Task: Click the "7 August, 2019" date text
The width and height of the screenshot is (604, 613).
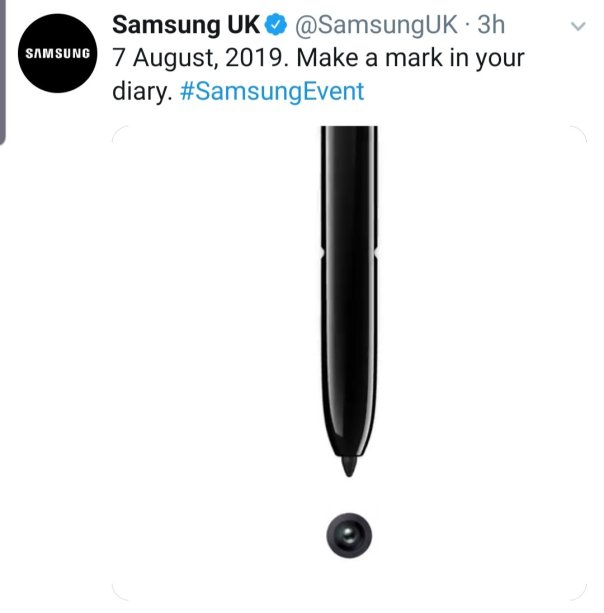Action: coord(201,58)
